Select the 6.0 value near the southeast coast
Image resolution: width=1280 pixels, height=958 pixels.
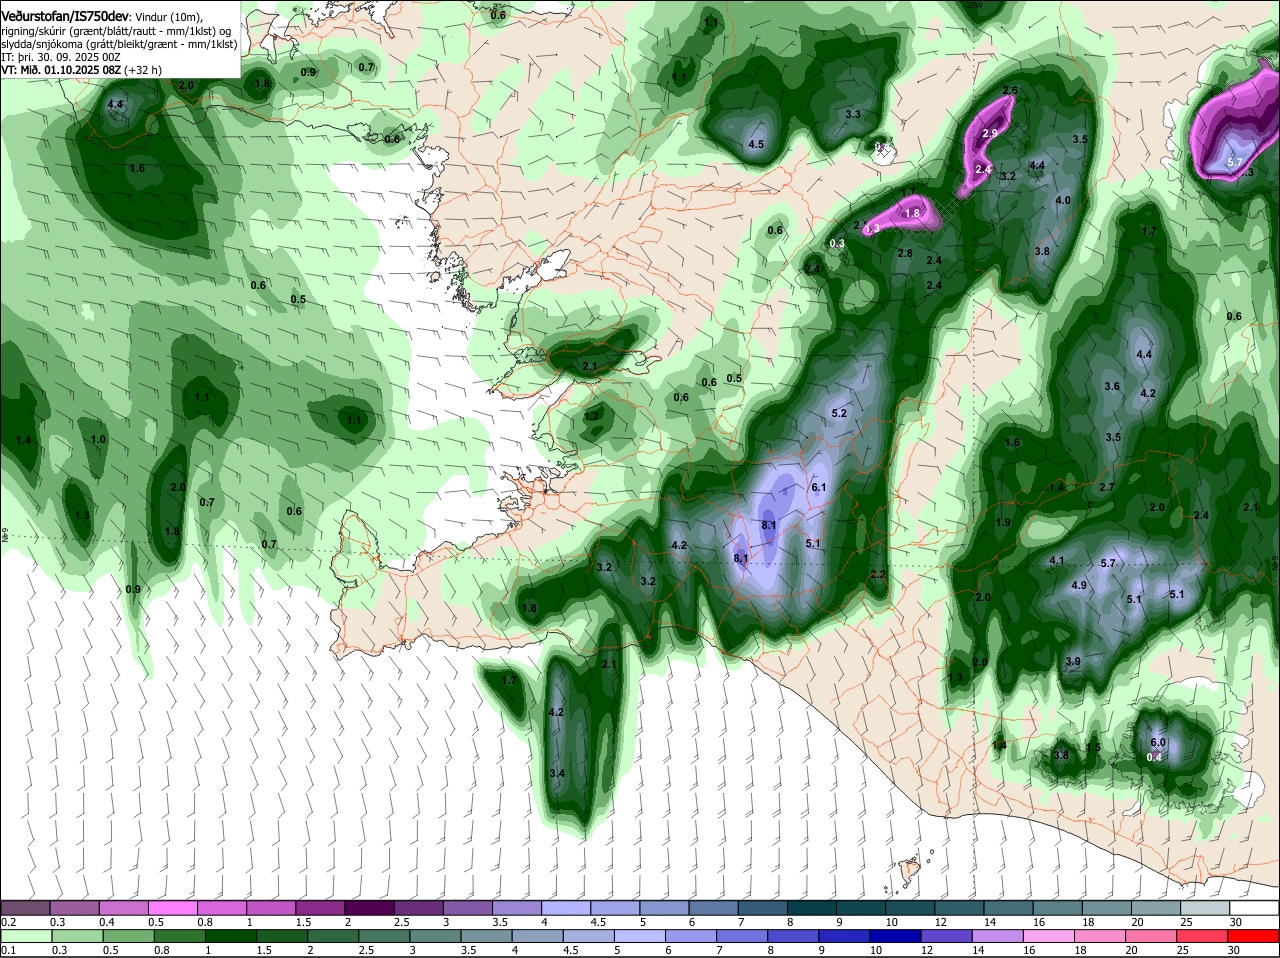click(x=1158, y=742)
